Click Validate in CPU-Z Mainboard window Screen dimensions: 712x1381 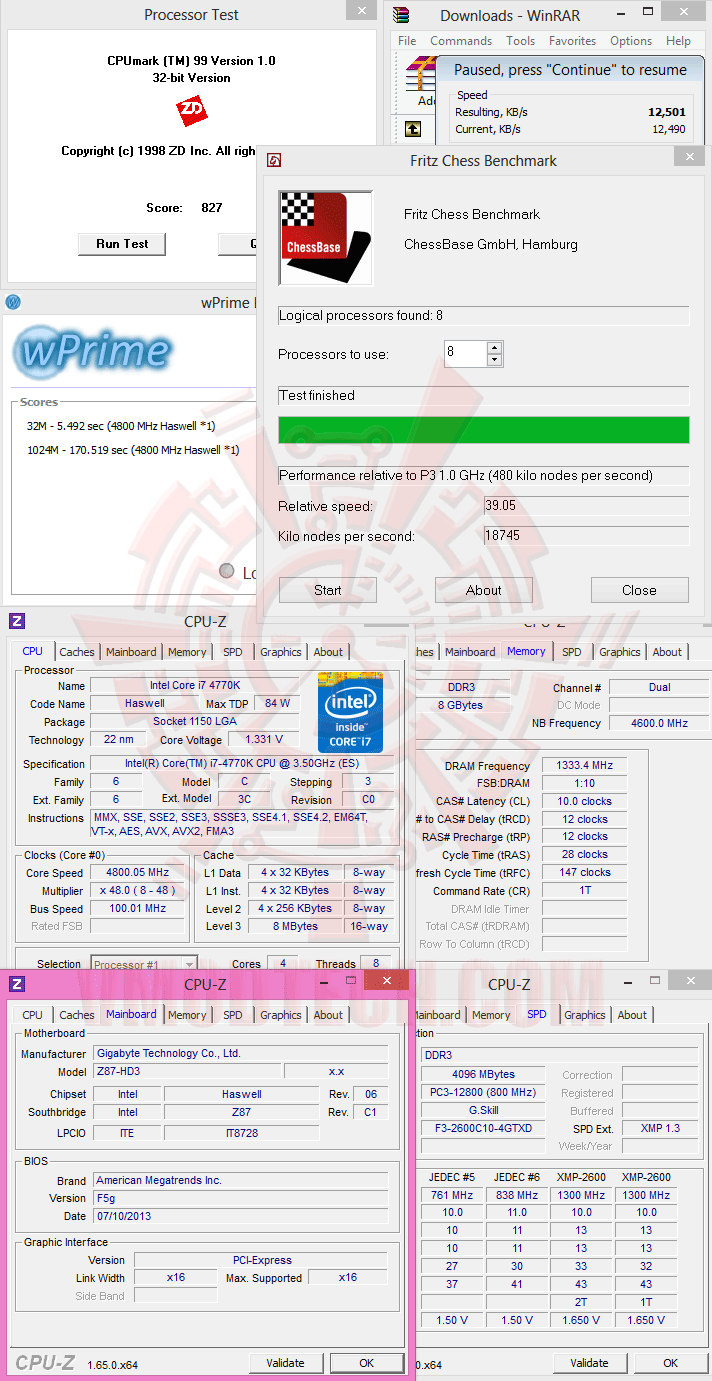tap(286, 1363)
